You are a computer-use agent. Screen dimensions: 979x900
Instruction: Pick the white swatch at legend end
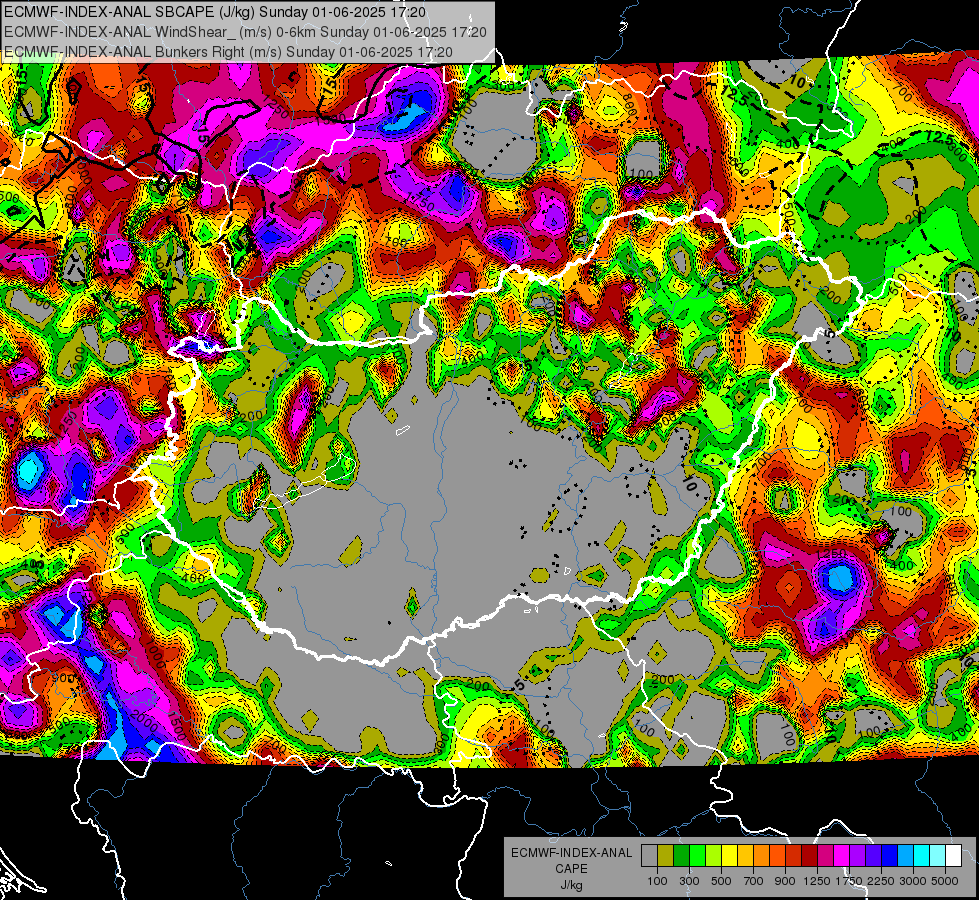pyautogui.click(x=954, y=856)
